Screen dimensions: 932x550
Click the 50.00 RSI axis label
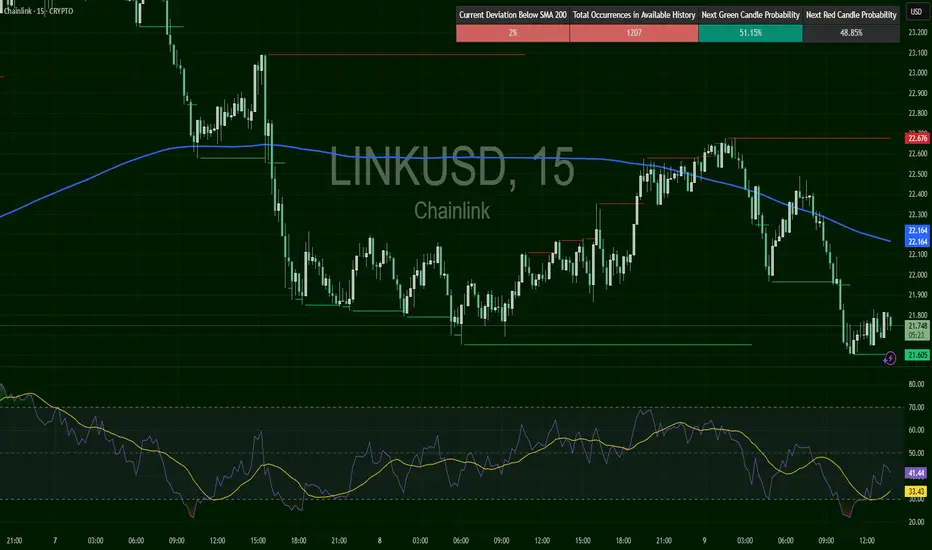coord(916,453)
